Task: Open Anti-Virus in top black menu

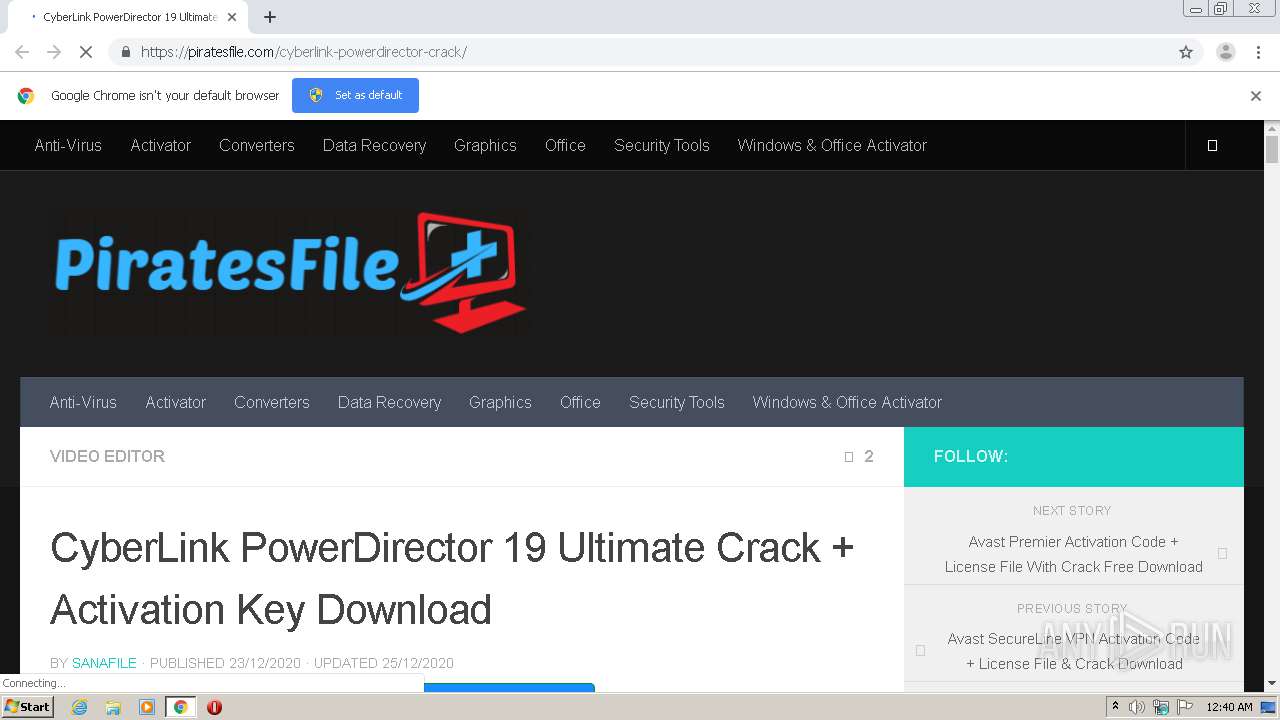Action: pos(68,145)
